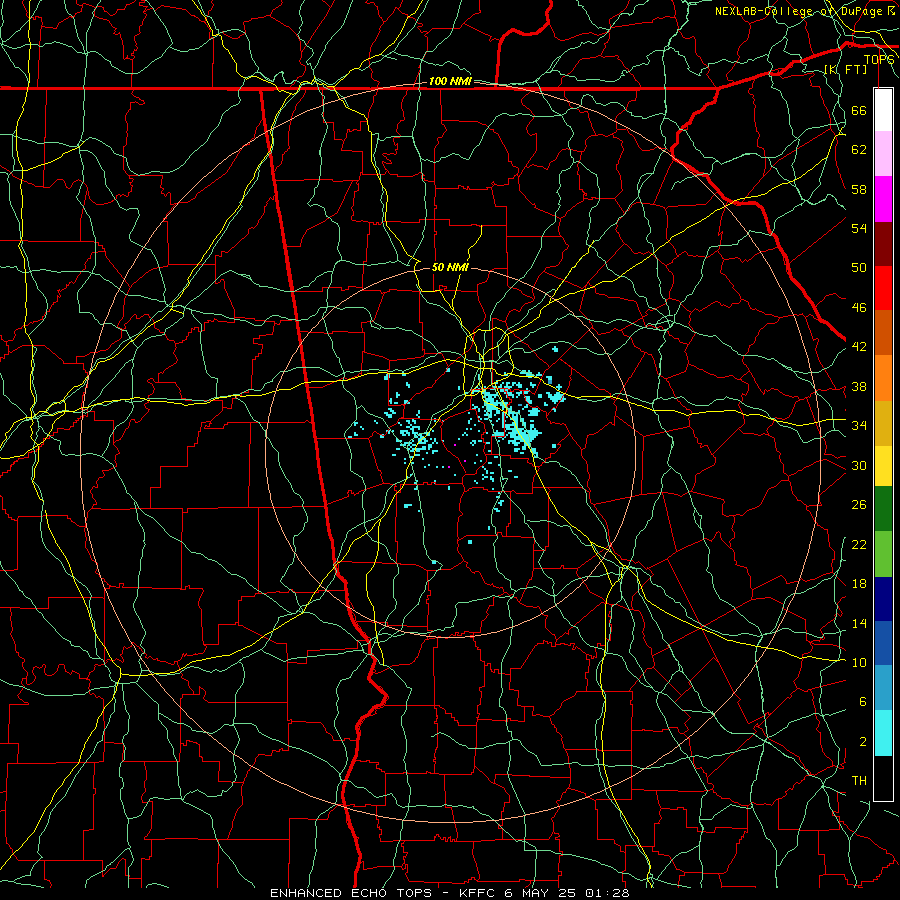Click the 18 legend value
The height and width of the screenshot is (900, 900).
pos(859,584)
